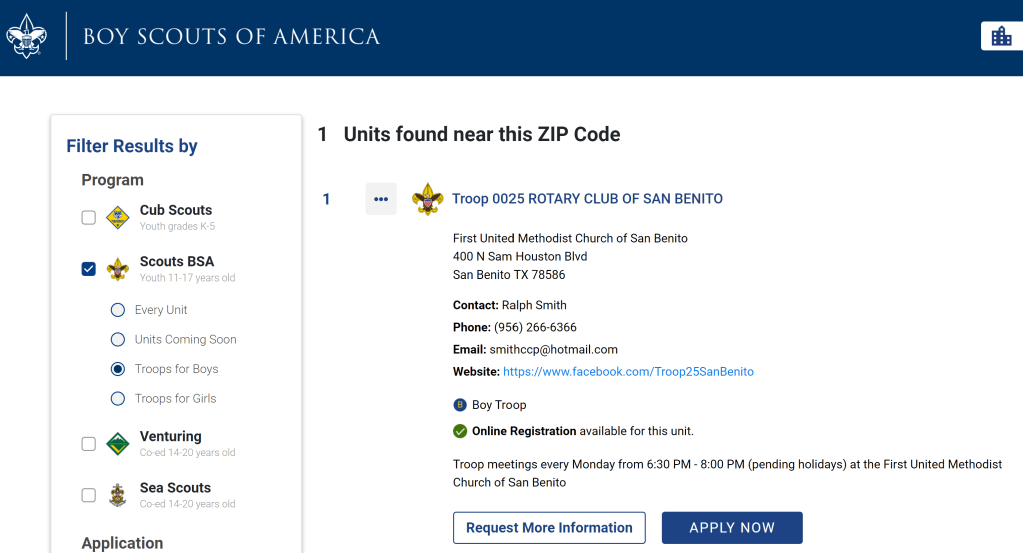Enable the Cub Scouts checkbox

pyautogui.click(x=89, y=218)
